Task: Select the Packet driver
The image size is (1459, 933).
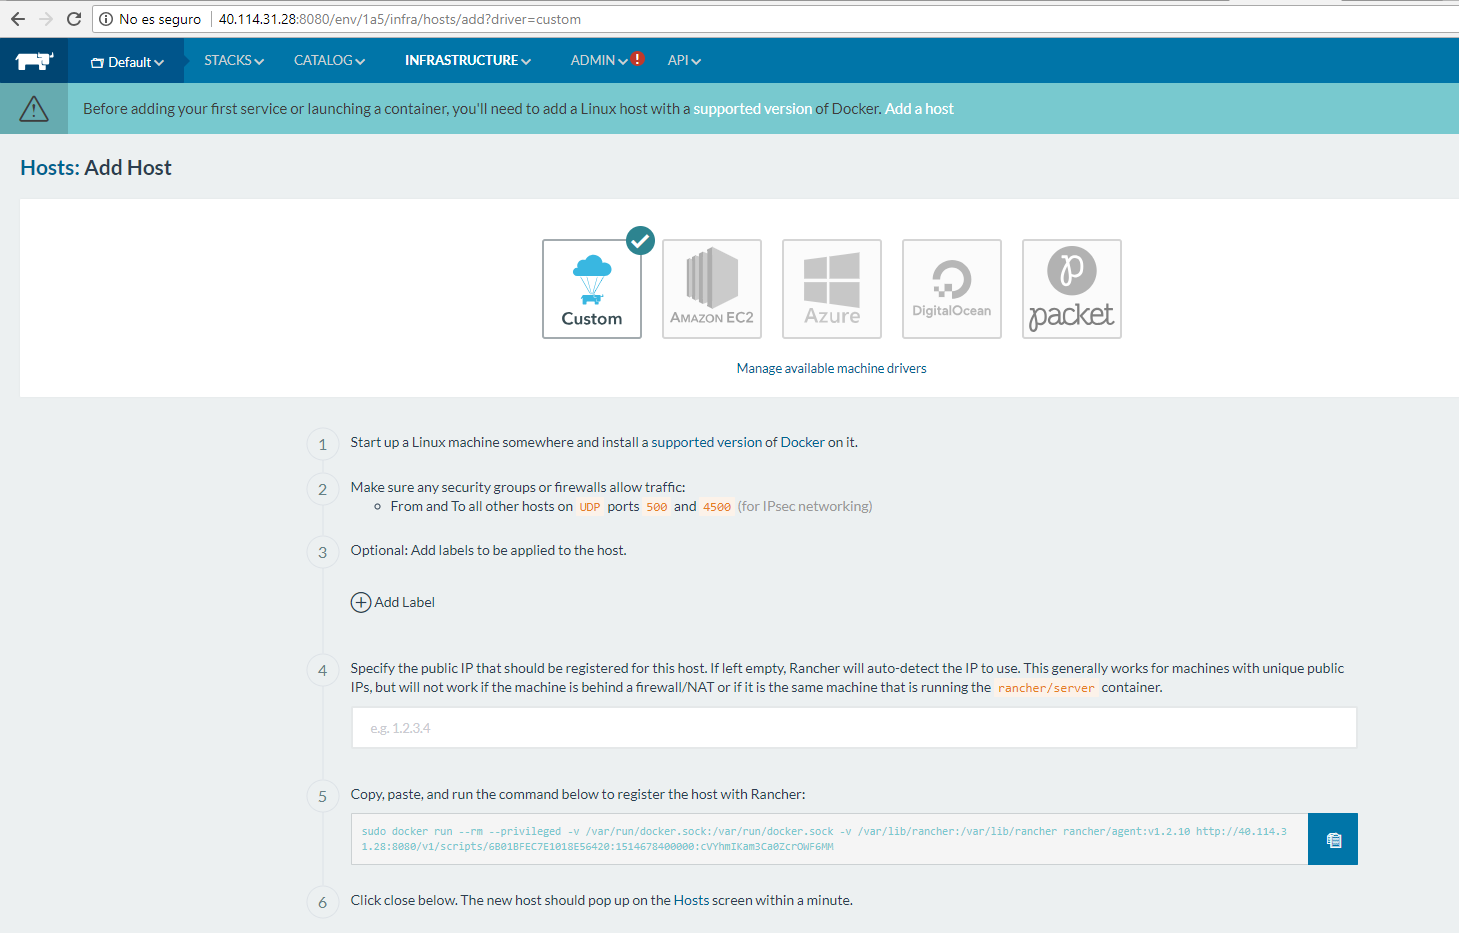Action: coord(1072,289)
